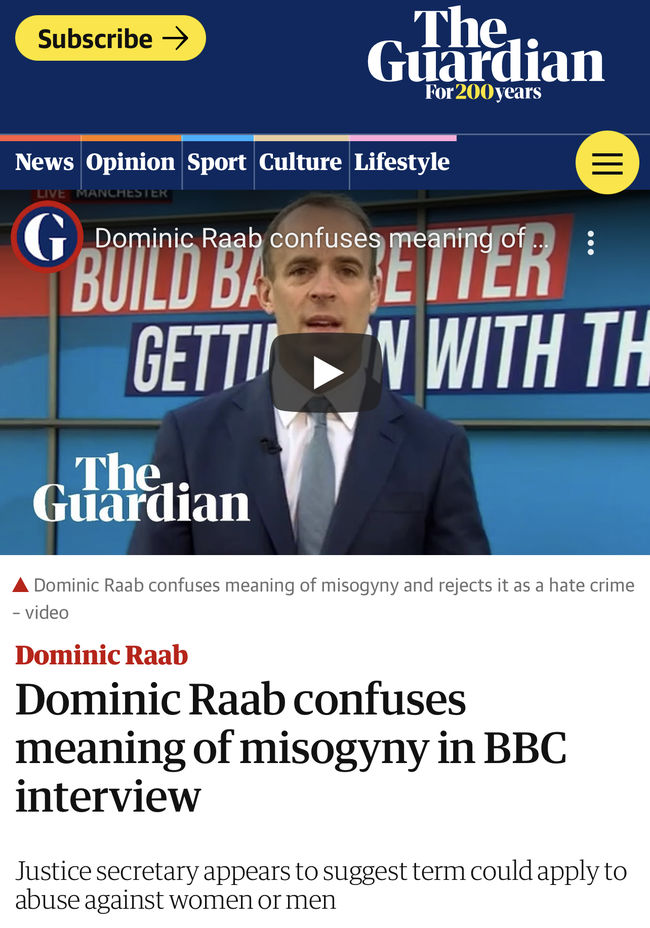Screen dimensions: 650x928
Task: Open the yellow hamburger menu
Action: tap(607, 163)
